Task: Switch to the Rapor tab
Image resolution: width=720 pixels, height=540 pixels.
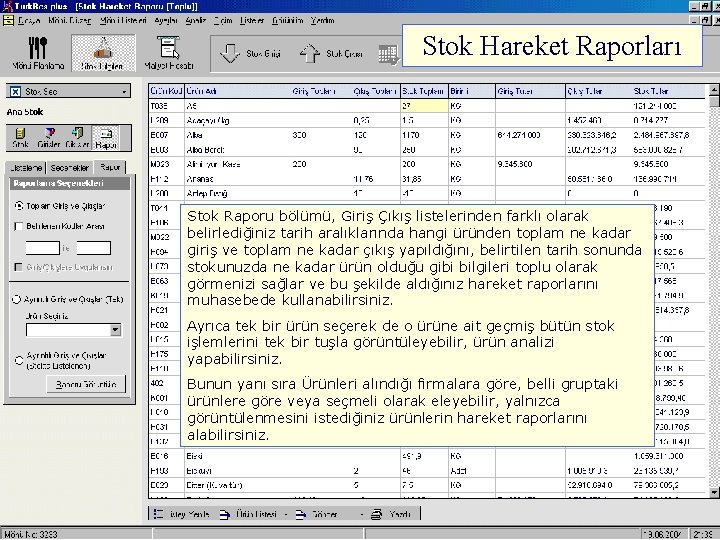Action: coord(110,167)
